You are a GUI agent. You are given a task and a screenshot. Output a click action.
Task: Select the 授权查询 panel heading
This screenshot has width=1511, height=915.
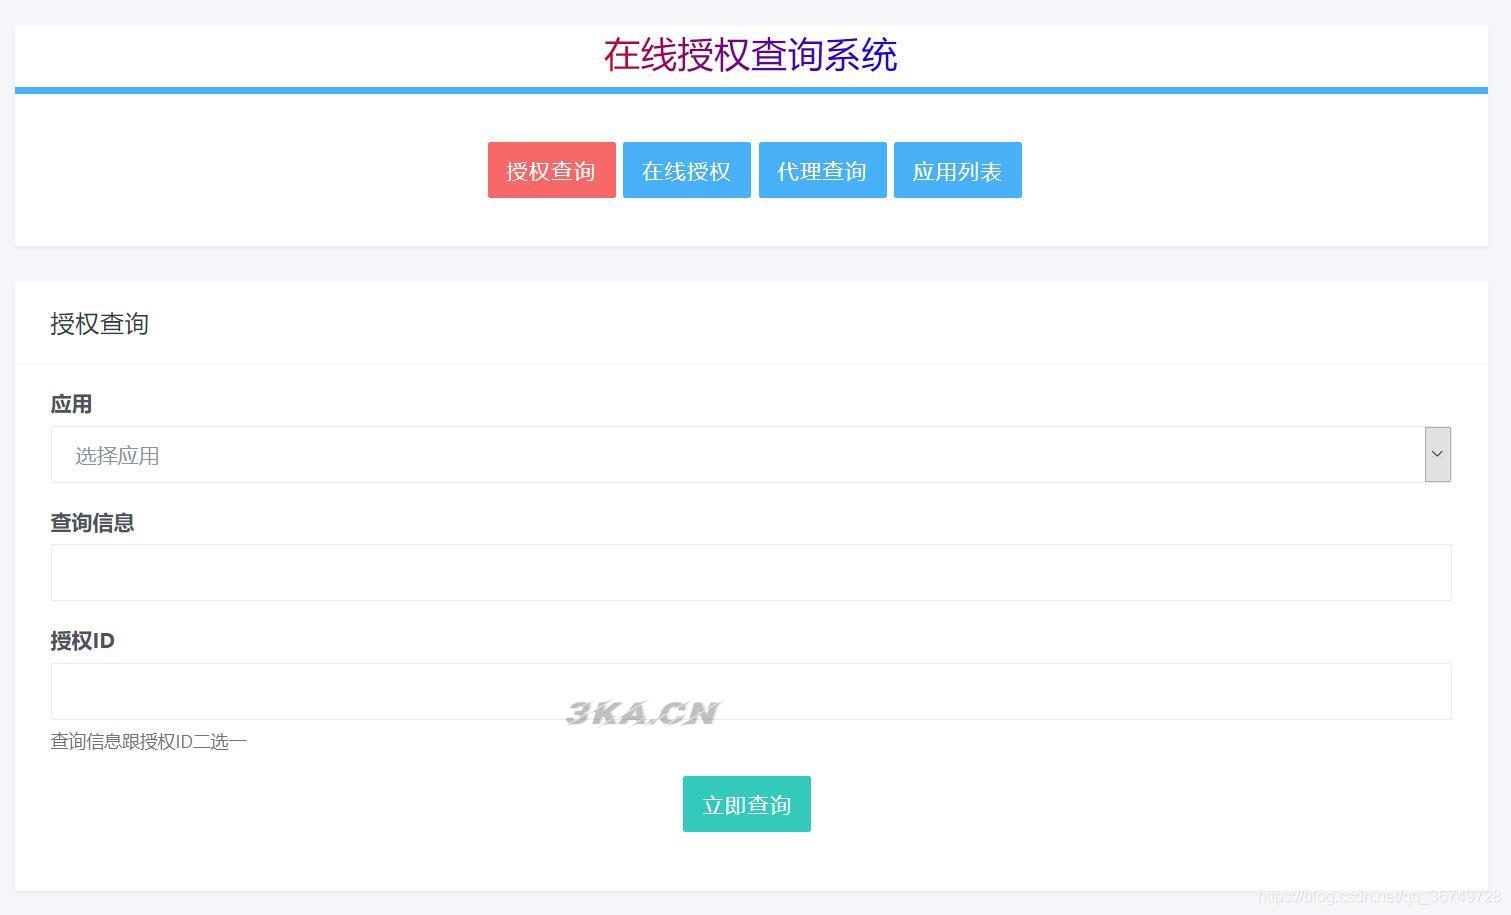(99, 323)
